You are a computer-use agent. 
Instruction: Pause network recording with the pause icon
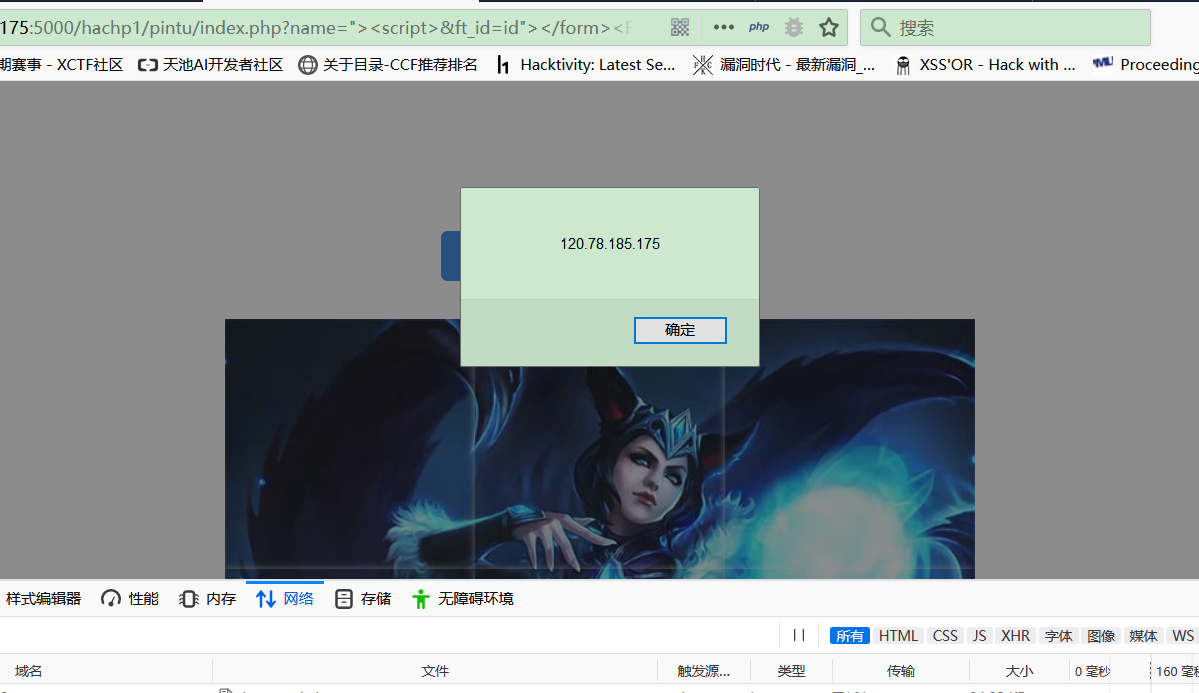click(799, 636)
